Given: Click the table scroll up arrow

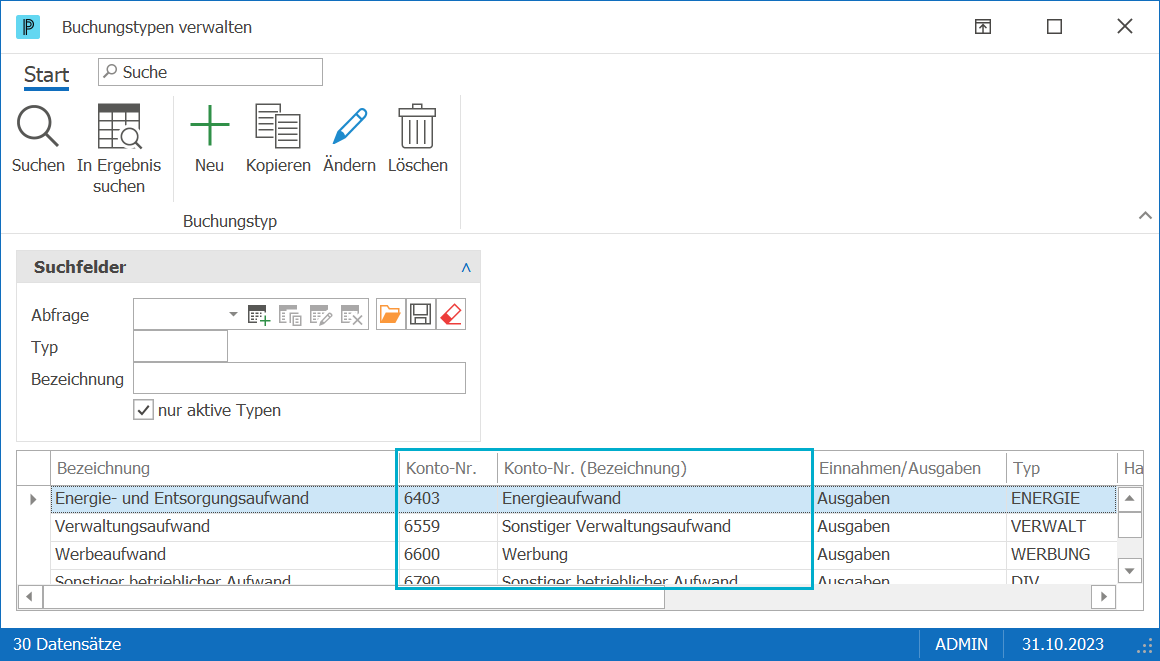Looking at the screenshot, I should [1130, 499].
